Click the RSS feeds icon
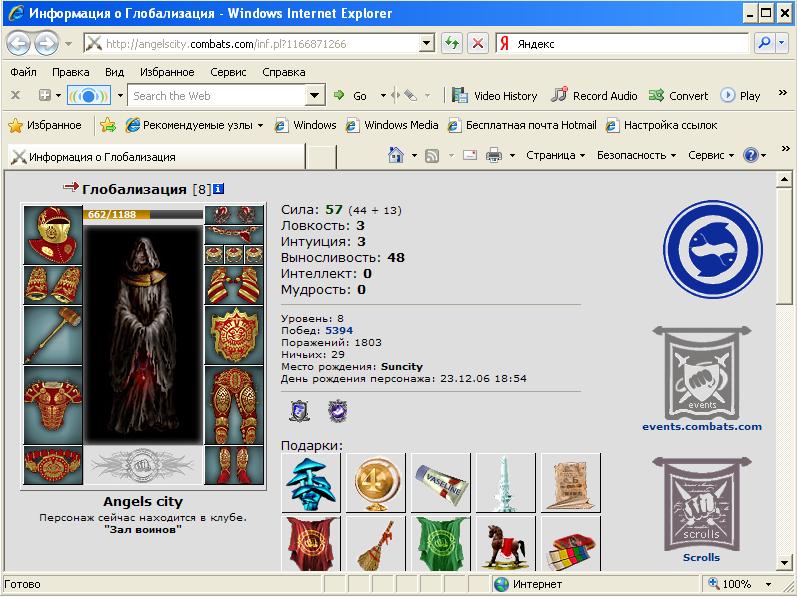Screen dimensions: 797x598 pyautogui.click(x=432, y=155)
